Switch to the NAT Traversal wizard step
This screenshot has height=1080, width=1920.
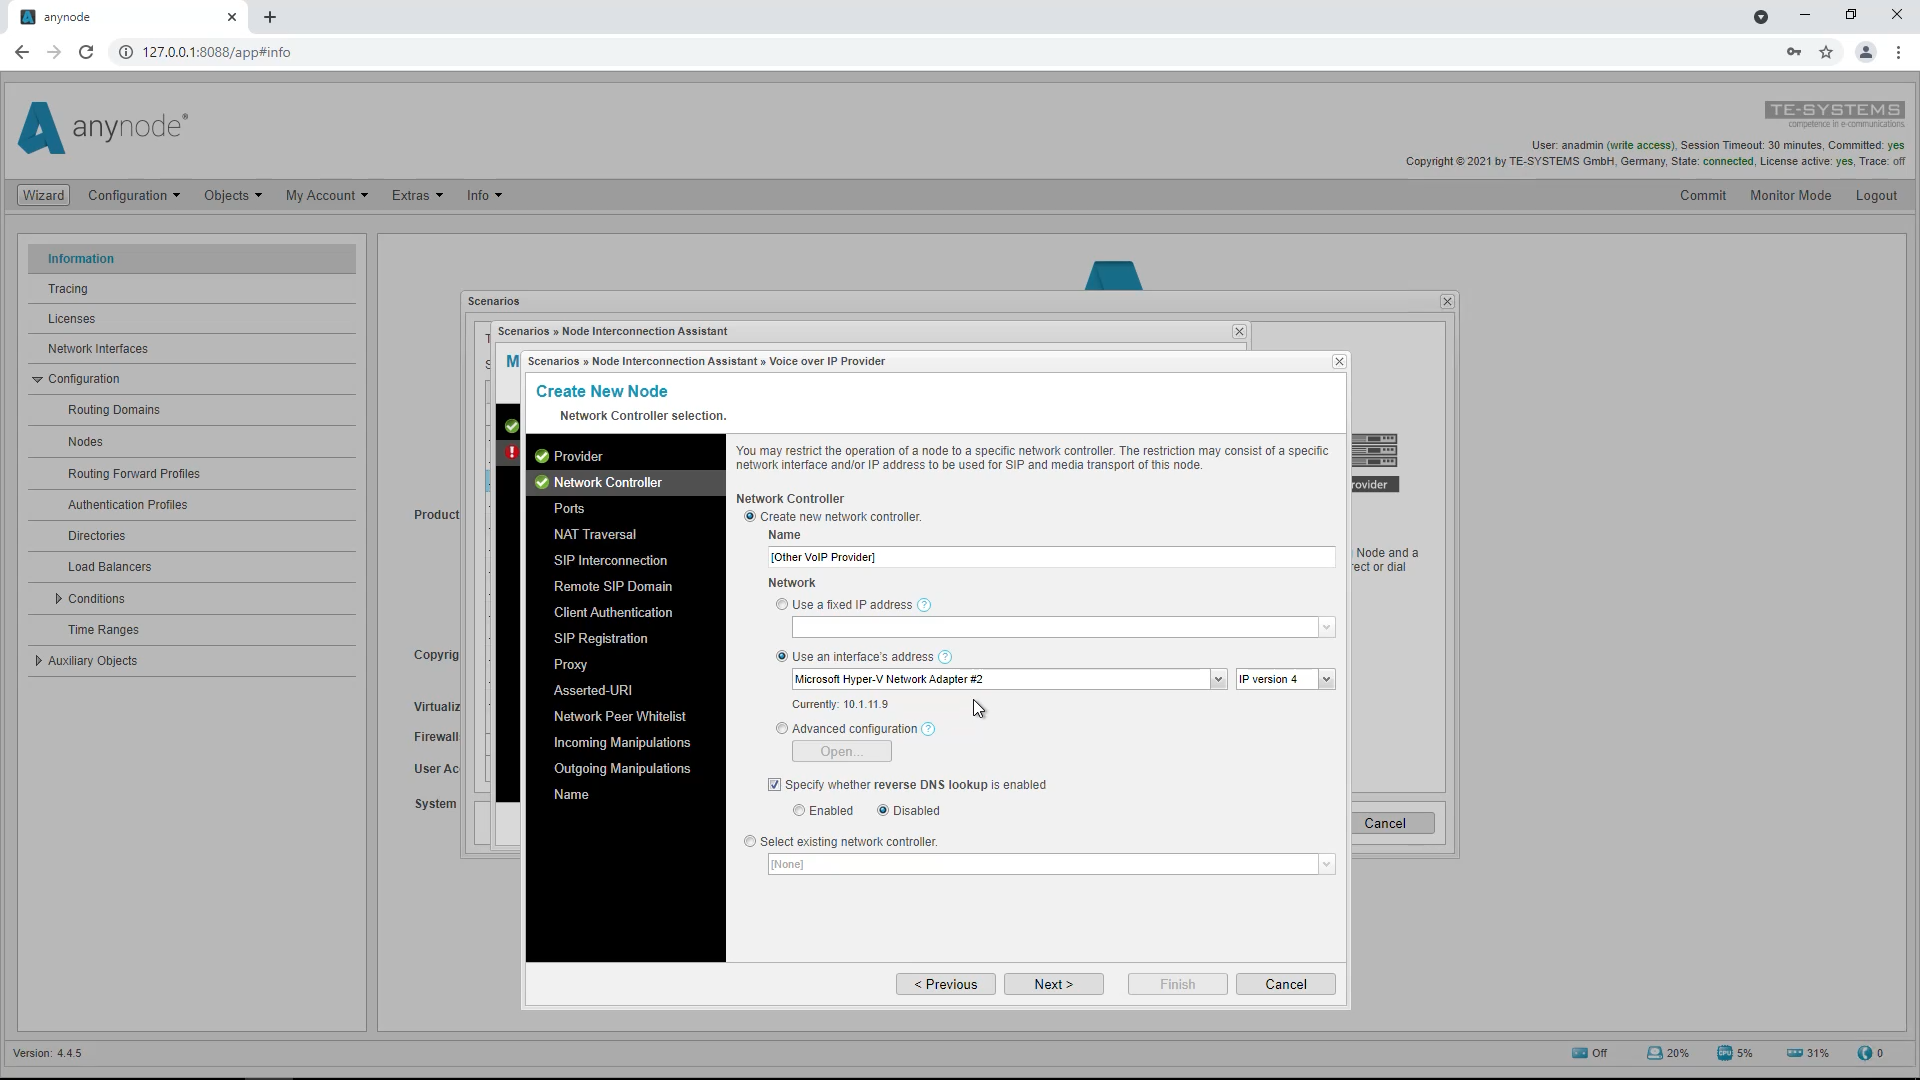click(594, 534)
